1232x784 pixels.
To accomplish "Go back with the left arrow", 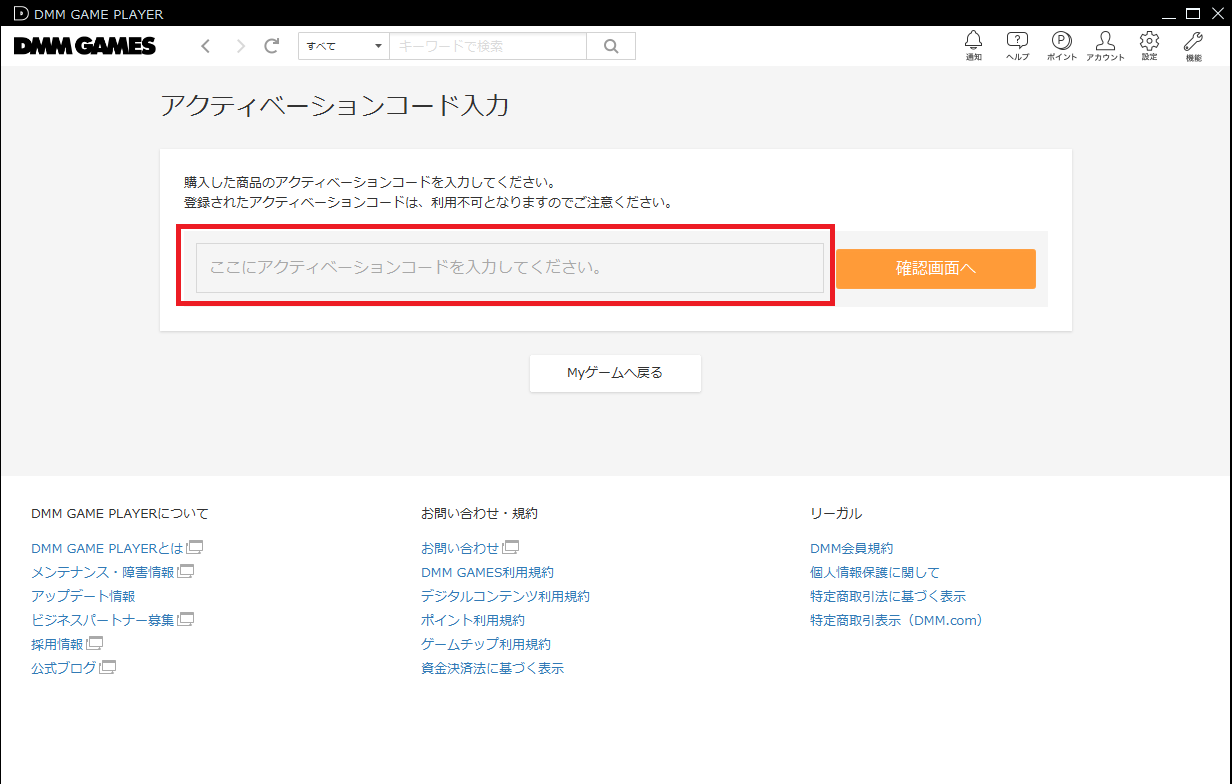I will point(206,46).
